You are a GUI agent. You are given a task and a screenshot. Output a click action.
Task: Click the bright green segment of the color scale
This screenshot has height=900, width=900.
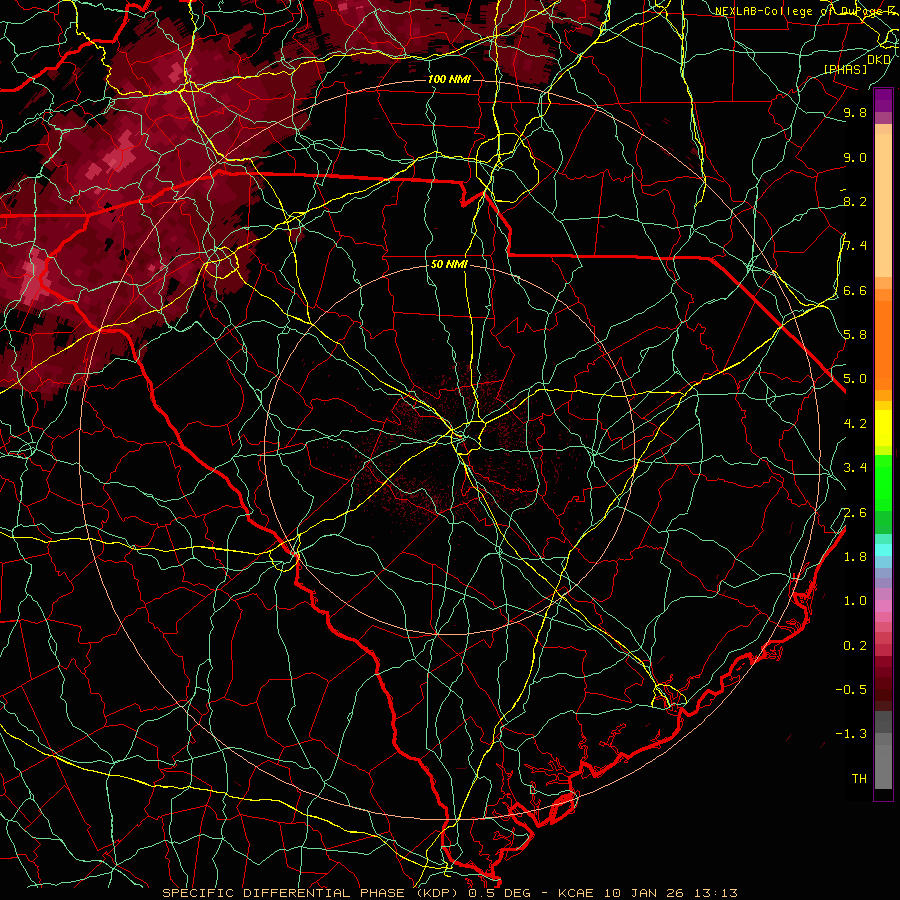(x=883, y=483)
